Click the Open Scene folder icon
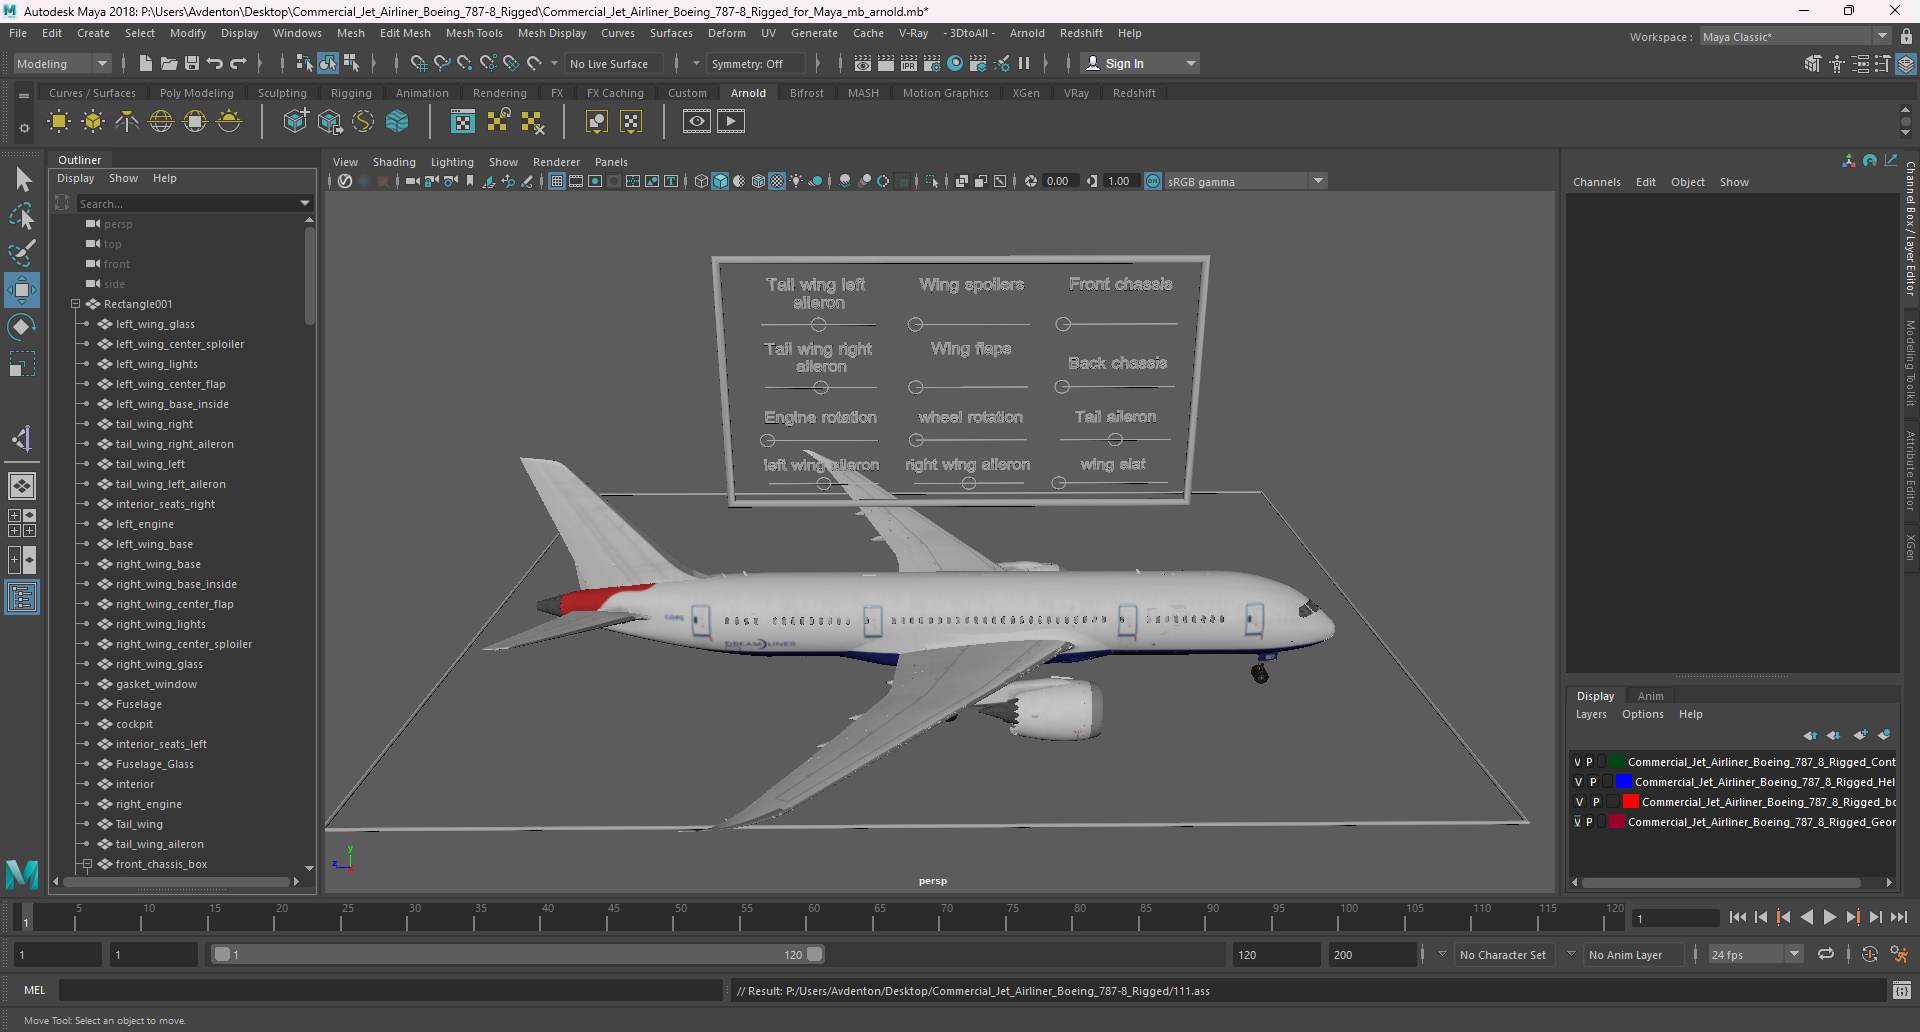The height and width of the screenshot is (1032, 1920). tap(168, 63)
